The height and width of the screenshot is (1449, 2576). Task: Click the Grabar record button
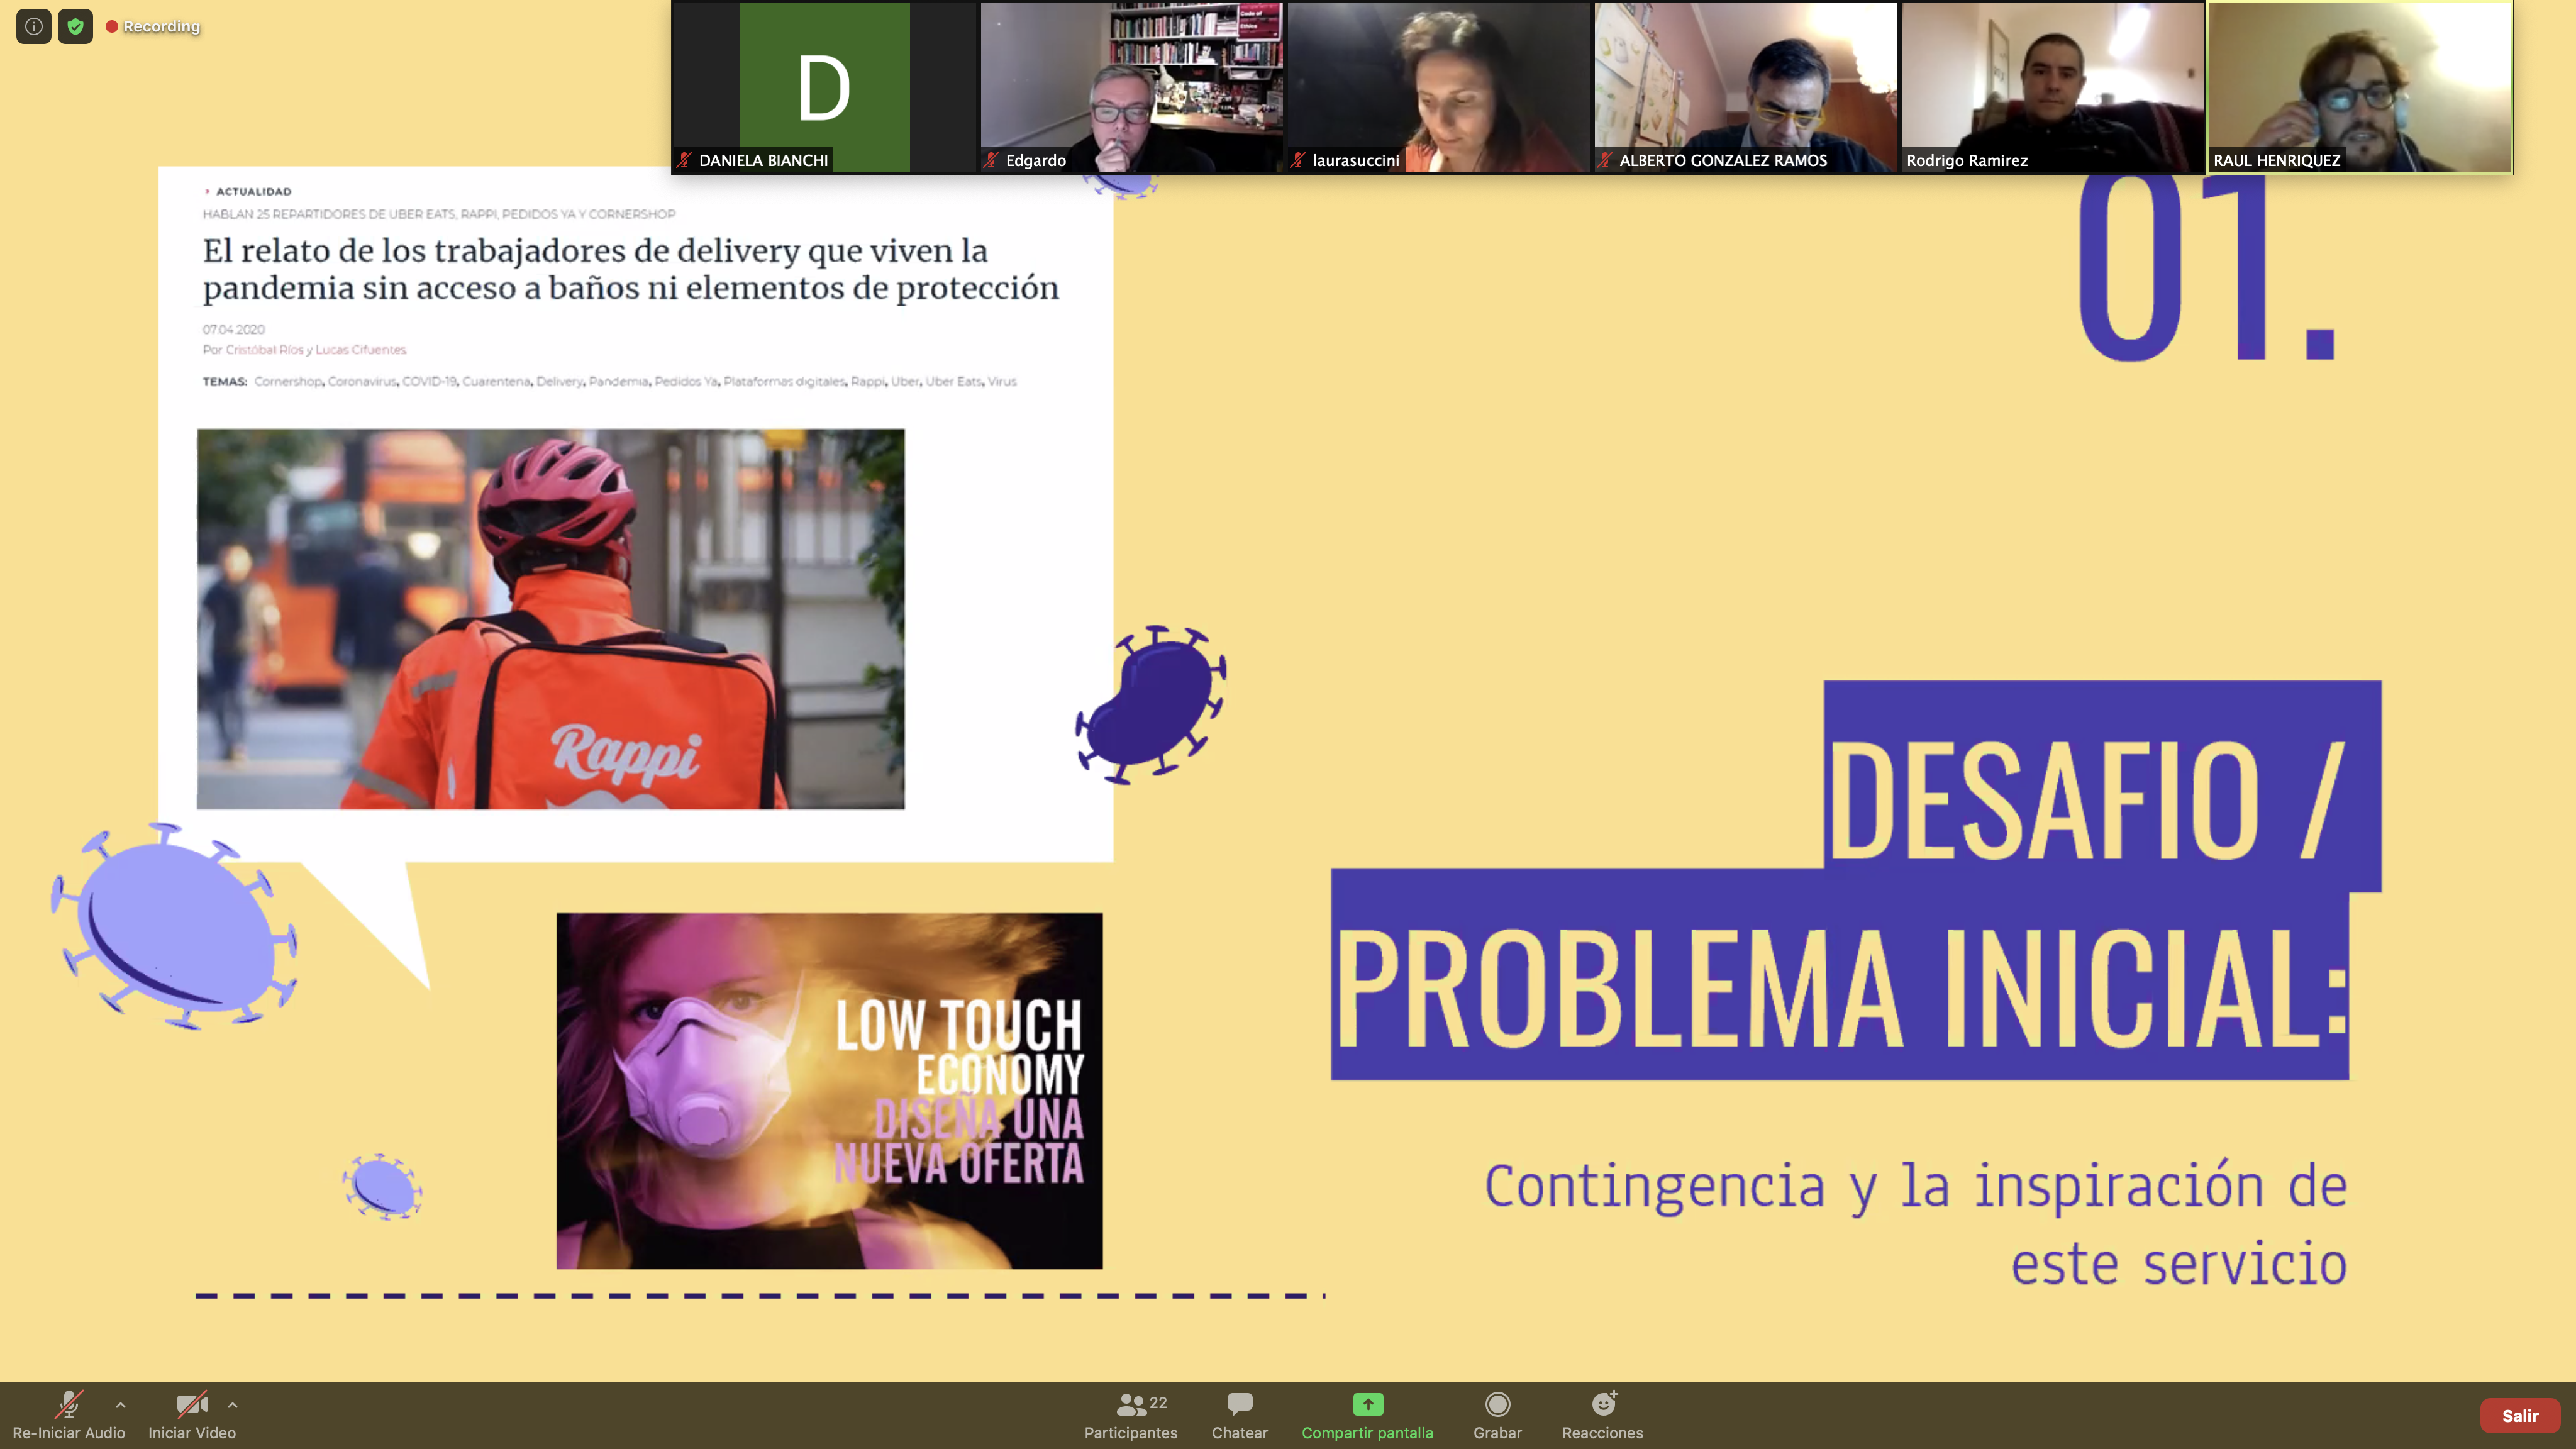1497,1416
